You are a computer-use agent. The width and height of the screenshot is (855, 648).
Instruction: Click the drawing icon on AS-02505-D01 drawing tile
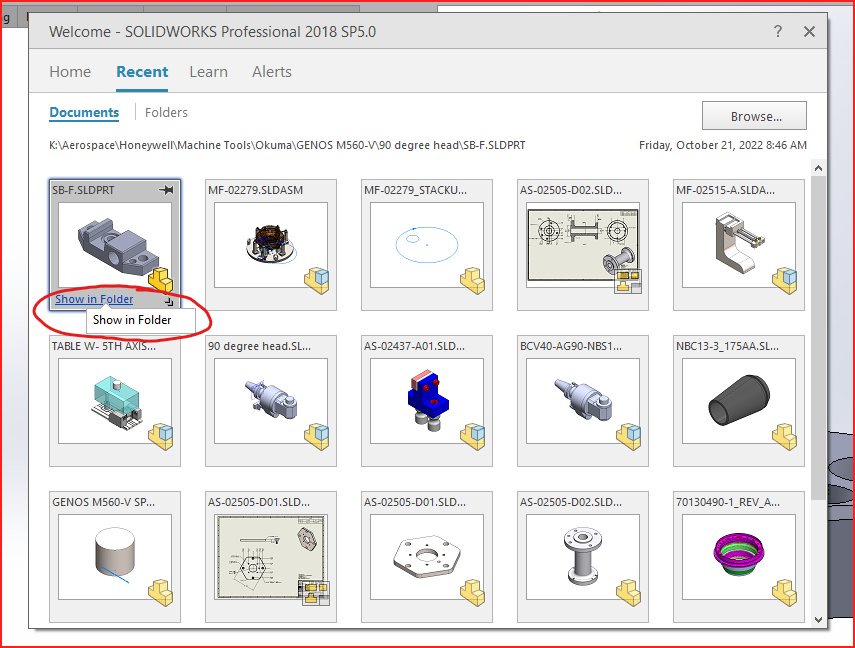pyautogui.click(x=316, y=592)
